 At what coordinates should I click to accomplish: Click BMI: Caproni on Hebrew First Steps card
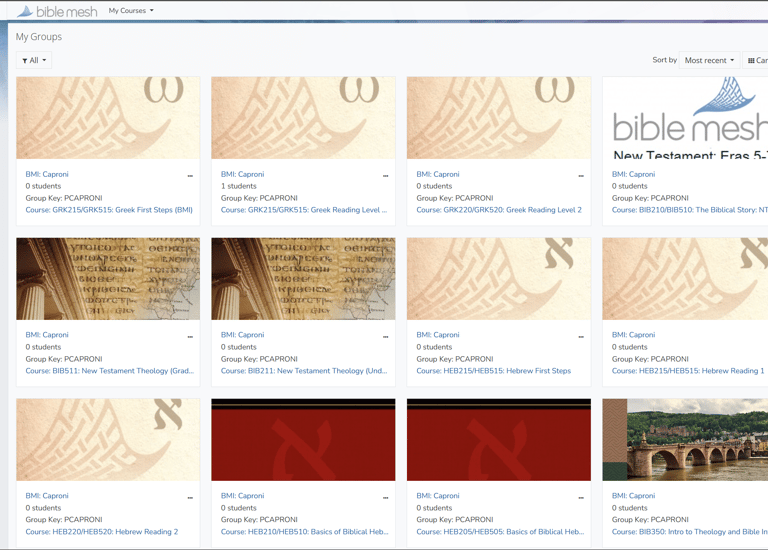coord(438,335)
